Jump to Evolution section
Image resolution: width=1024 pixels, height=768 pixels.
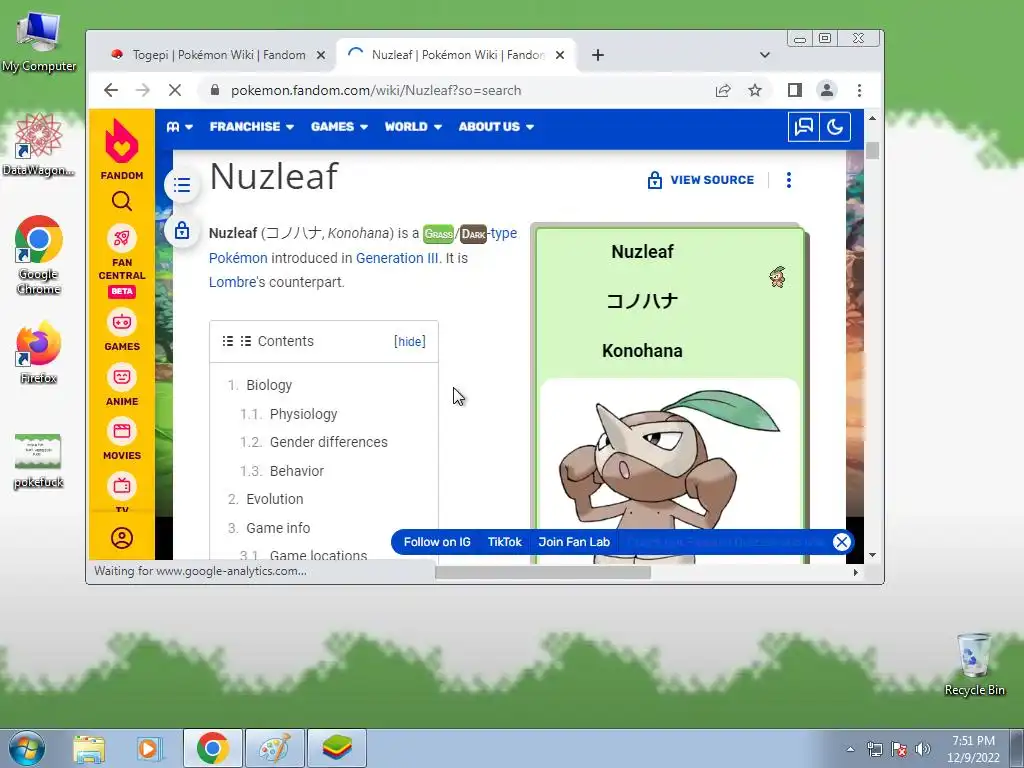pos(274,499)
